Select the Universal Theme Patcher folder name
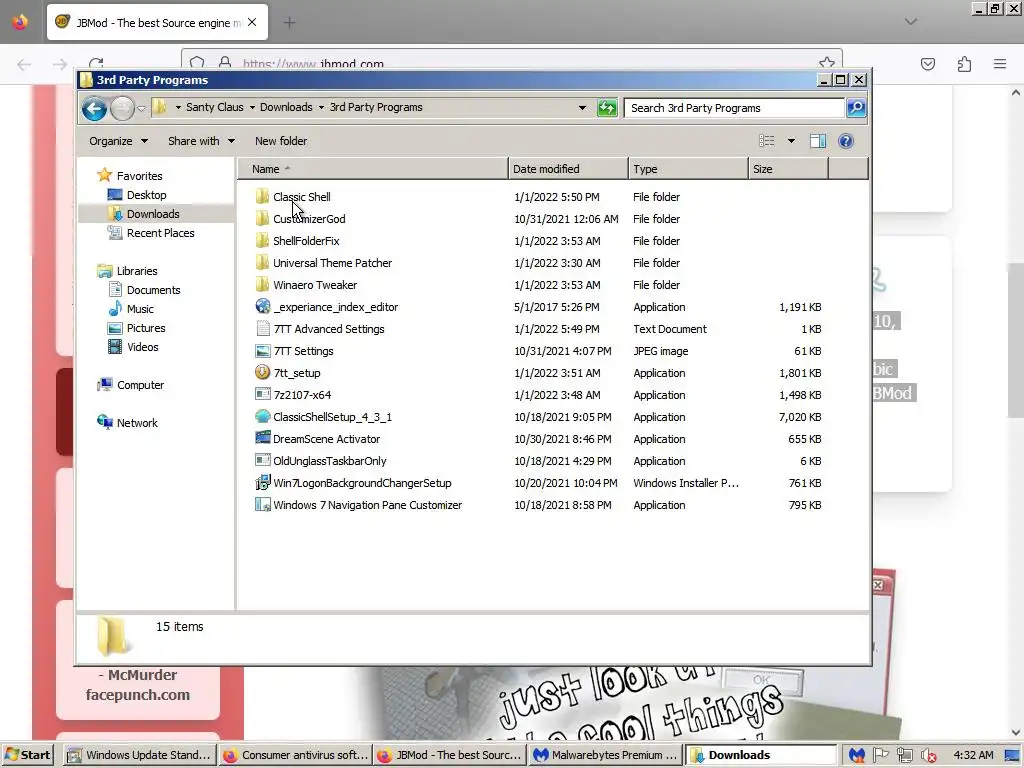 click(x=332, y=263)
